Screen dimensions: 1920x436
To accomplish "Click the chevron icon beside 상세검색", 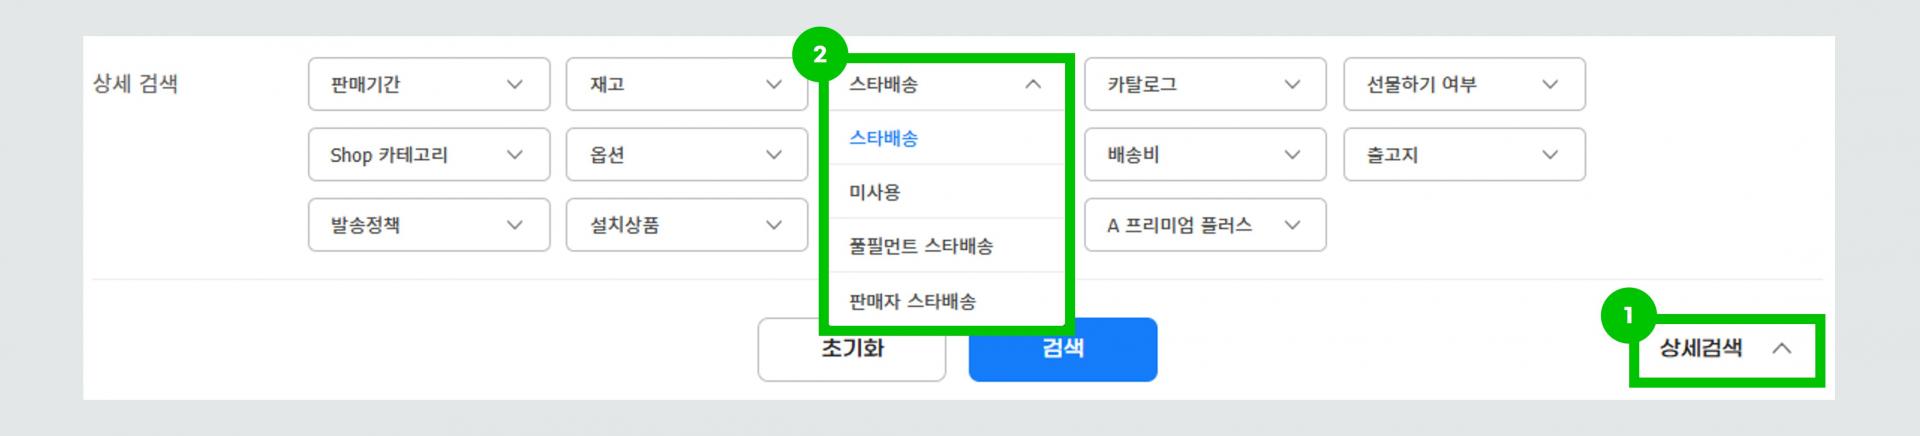I will 1781,348.
